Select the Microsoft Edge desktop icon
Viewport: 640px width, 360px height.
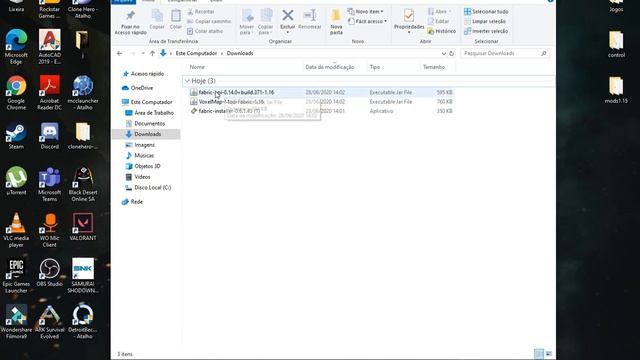[x=16, y=47]
